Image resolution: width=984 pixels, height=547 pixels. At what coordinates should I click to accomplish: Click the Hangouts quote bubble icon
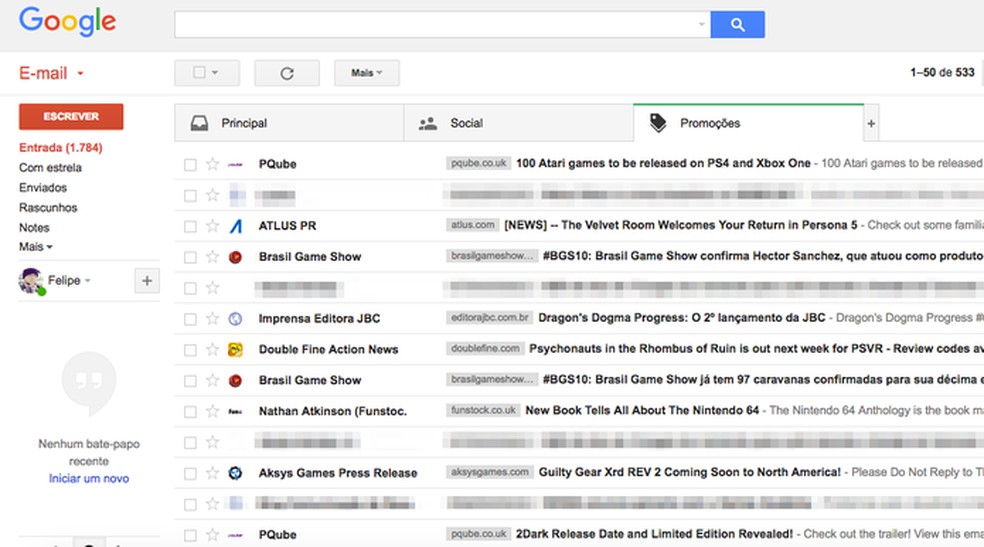pyautogui.click(x=89, y=382)
